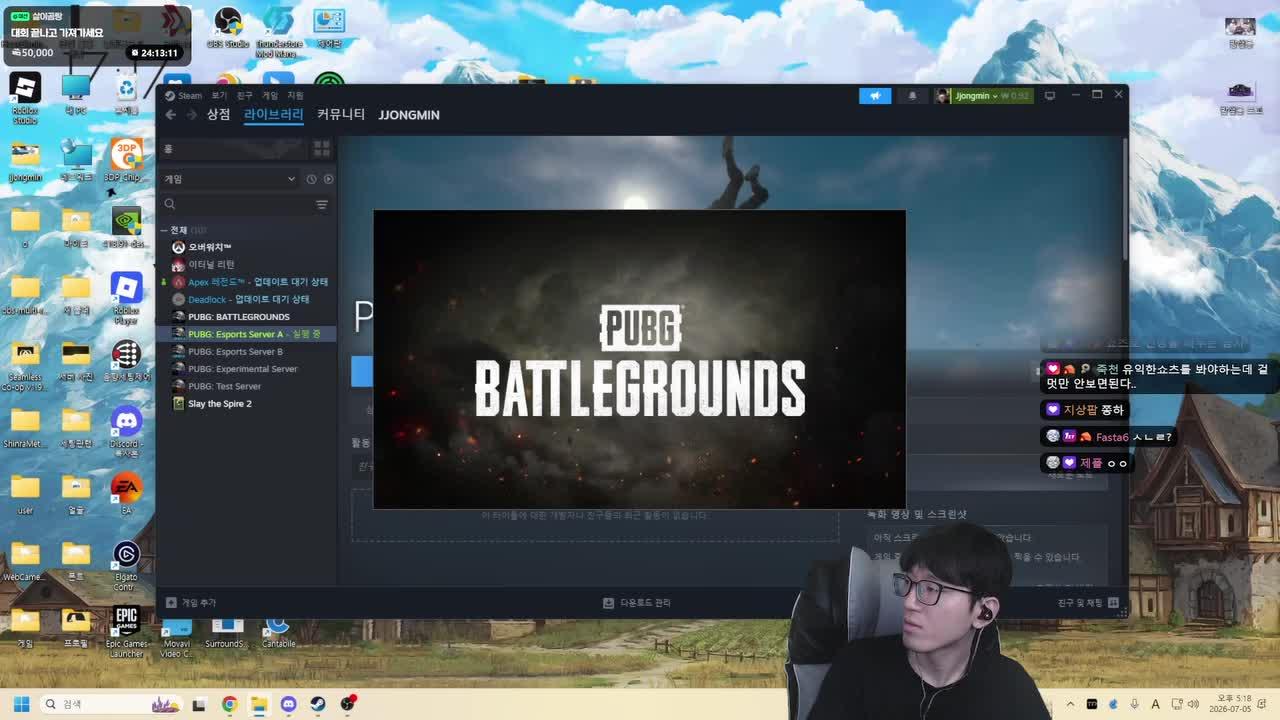Open 3DP Chip desktop shortcut
The image size is (1280, 720).
(126, 161)
